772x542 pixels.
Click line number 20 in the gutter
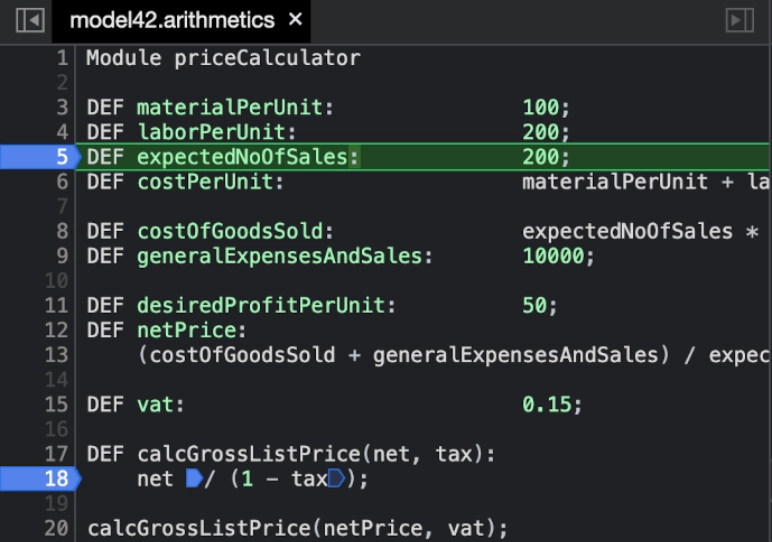pyautogui.click(x=56, y=528)
